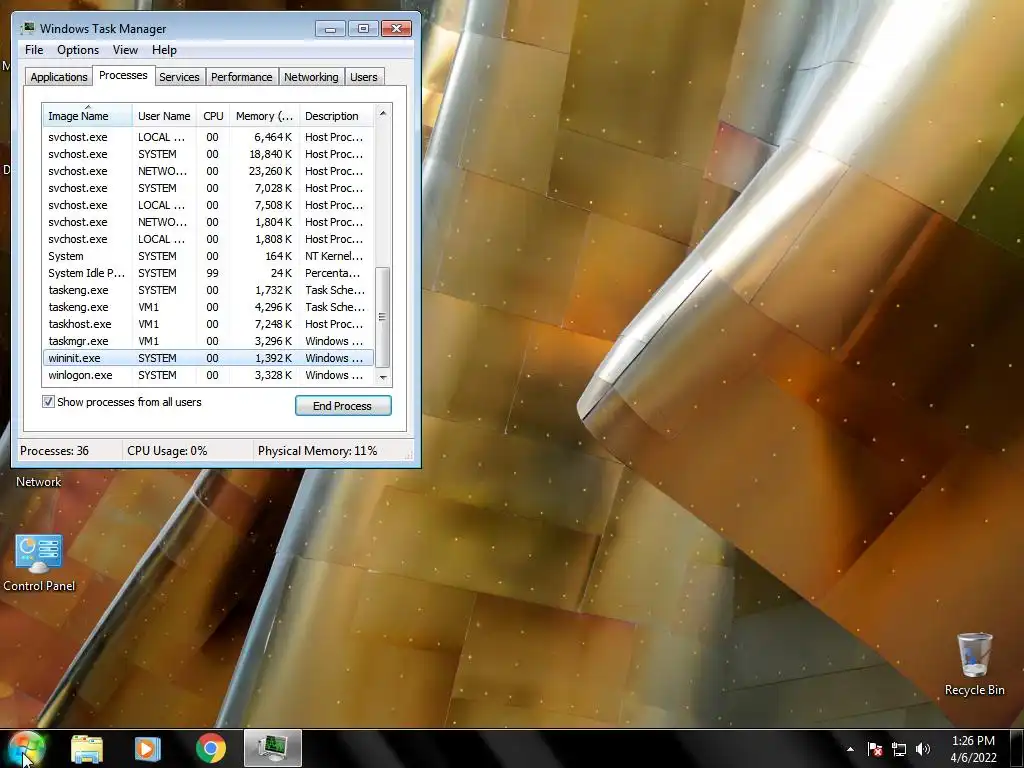1024x768 pixels.
Task: Click the network status tray icon
Action: point(899,750)
